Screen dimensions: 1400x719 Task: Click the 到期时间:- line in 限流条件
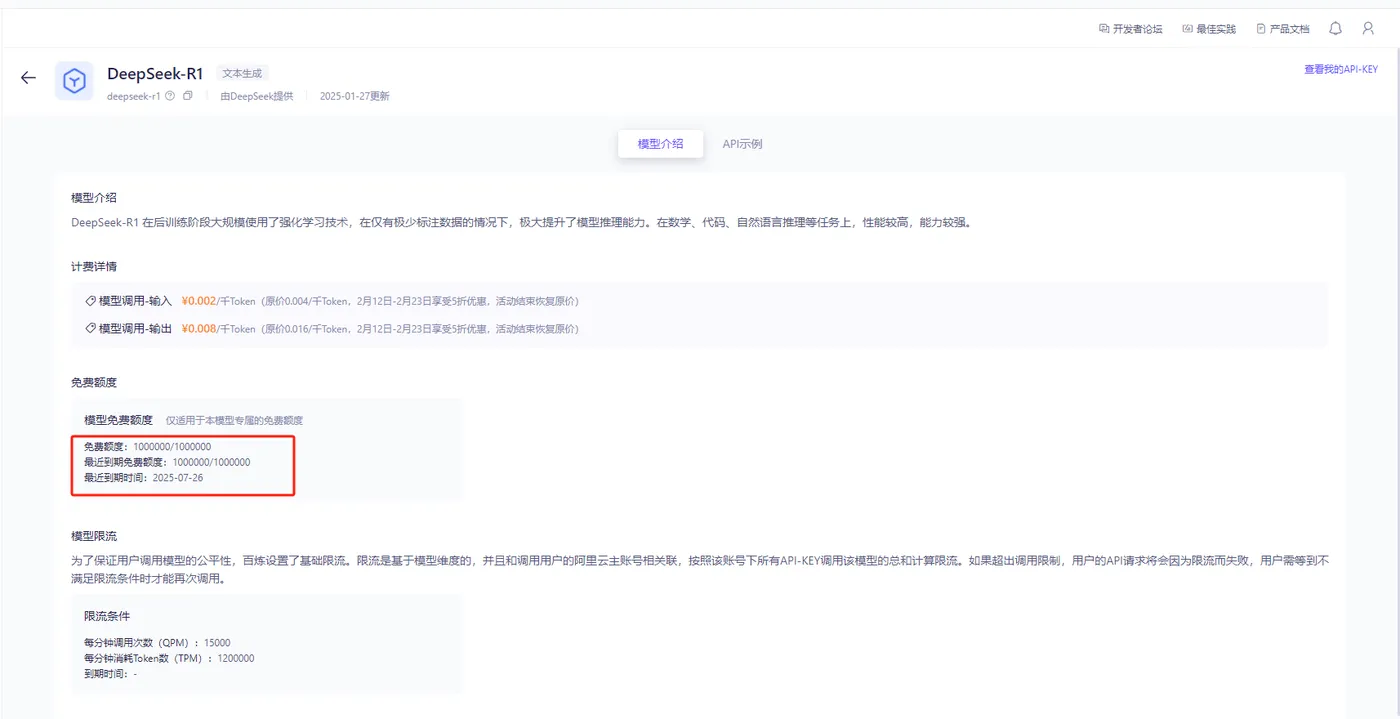pos(111,675)
